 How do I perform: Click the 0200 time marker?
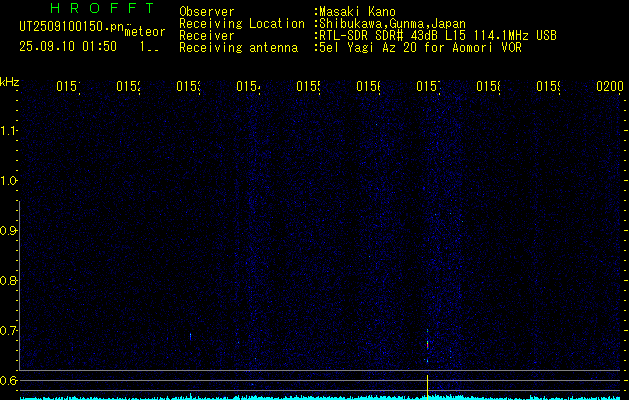610,86
